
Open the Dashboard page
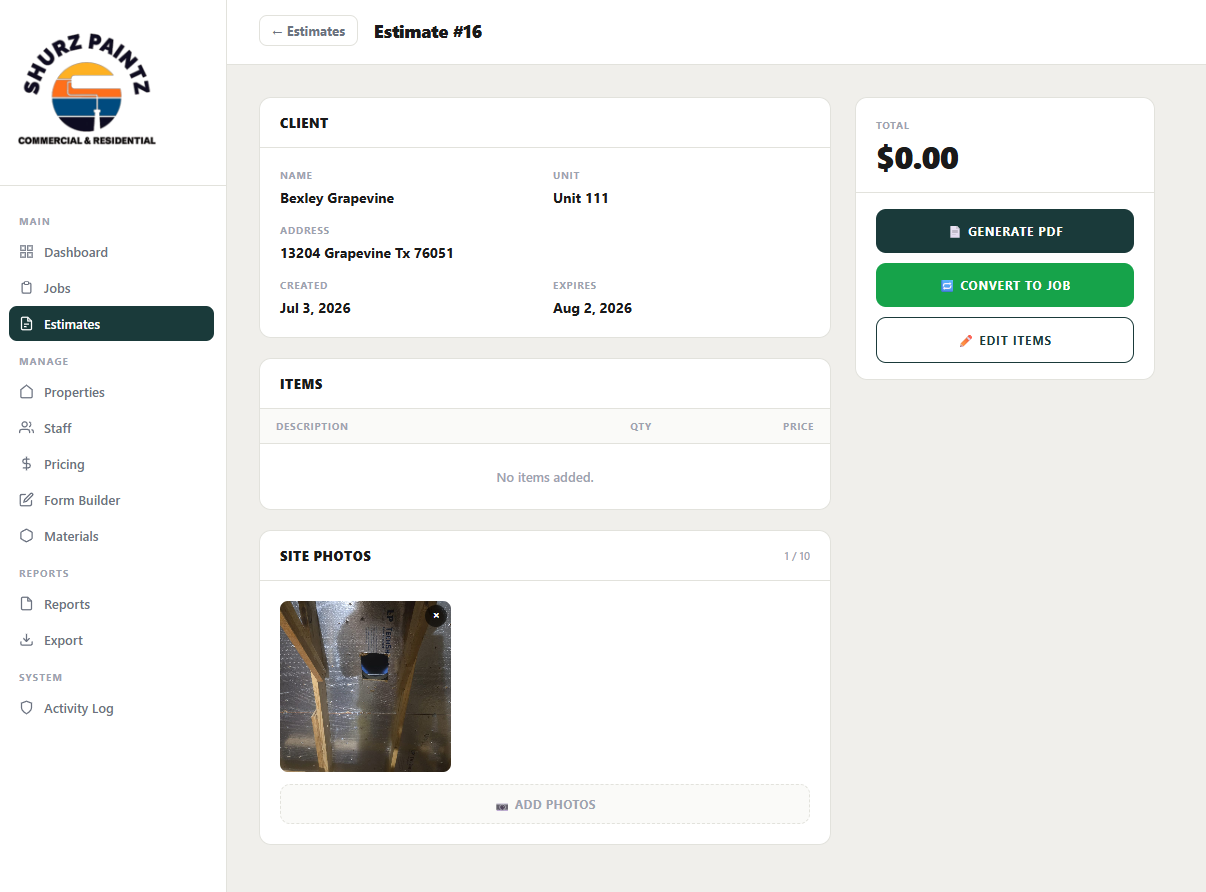(111, 252)
